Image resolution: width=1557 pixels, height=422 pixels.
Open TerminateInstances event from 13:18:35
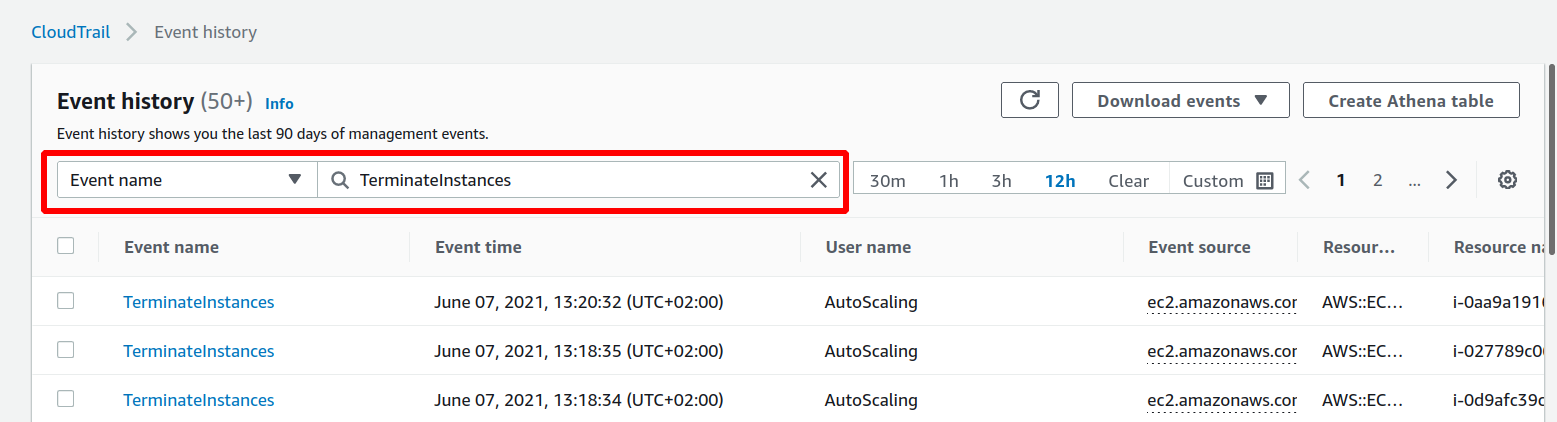tap(199, 350)
